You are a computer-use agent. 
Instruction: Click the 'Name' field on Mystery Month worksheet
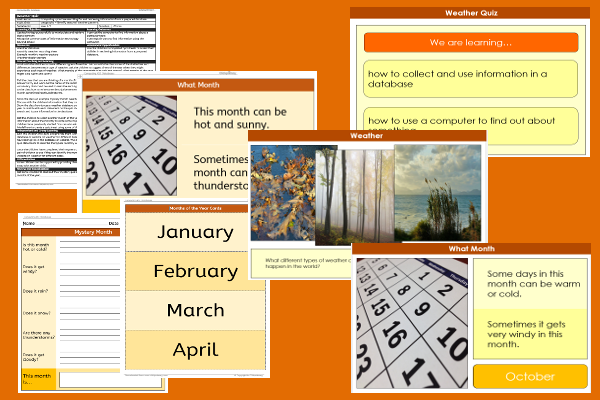pos(29,223)
